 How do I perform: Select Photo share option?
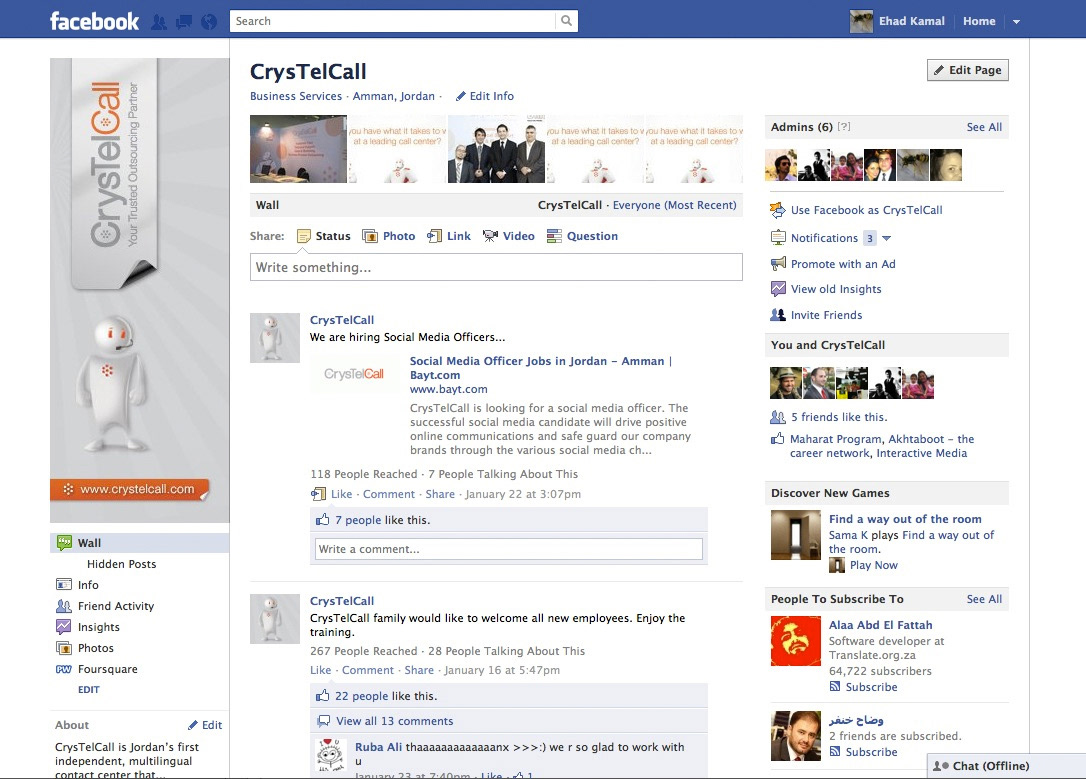tap(389, 236)
